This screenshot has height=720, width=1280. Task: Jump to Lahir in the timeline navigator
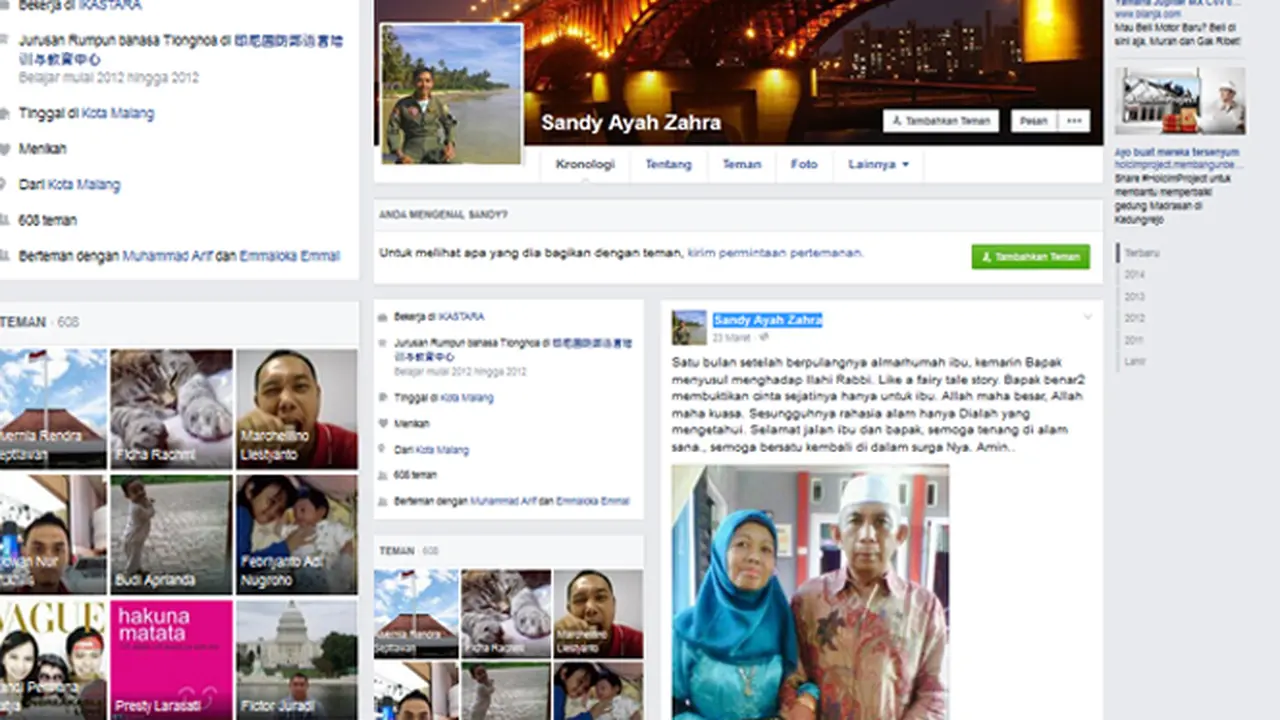point(1134,362)
